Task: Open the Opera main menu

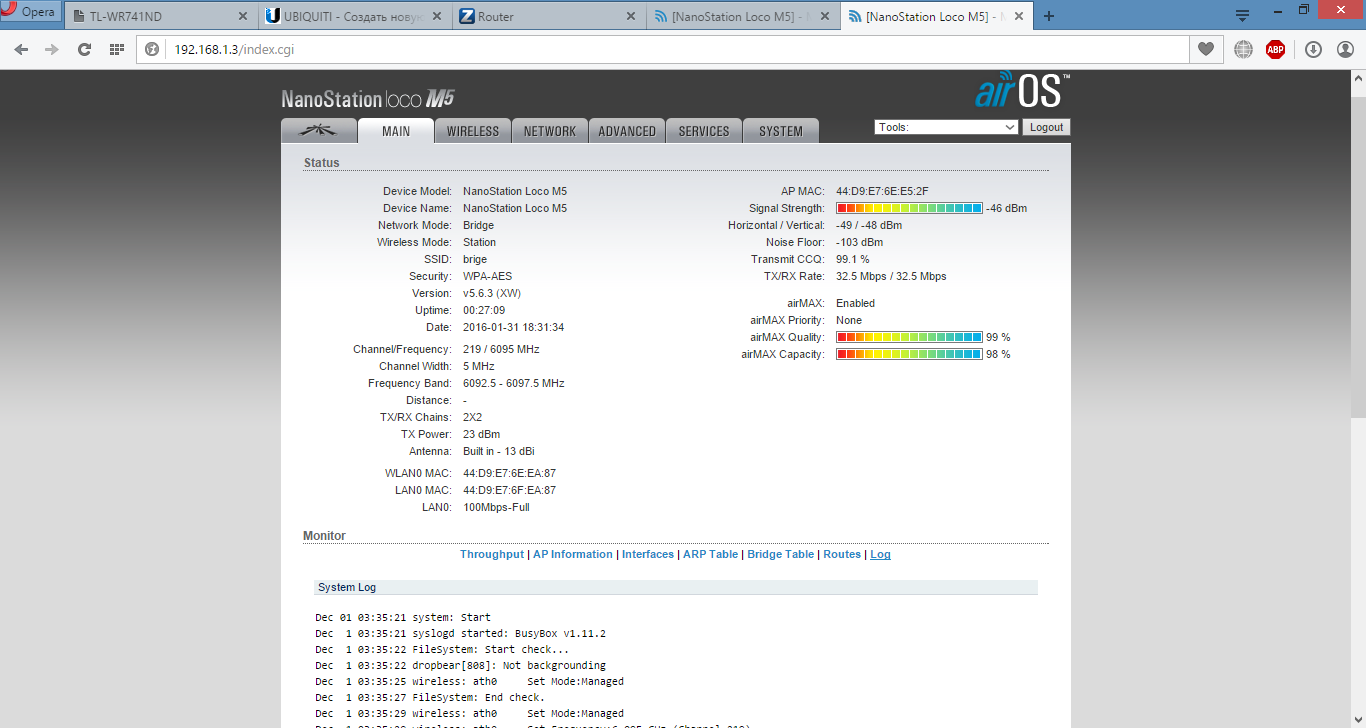Action: point(30,12)
